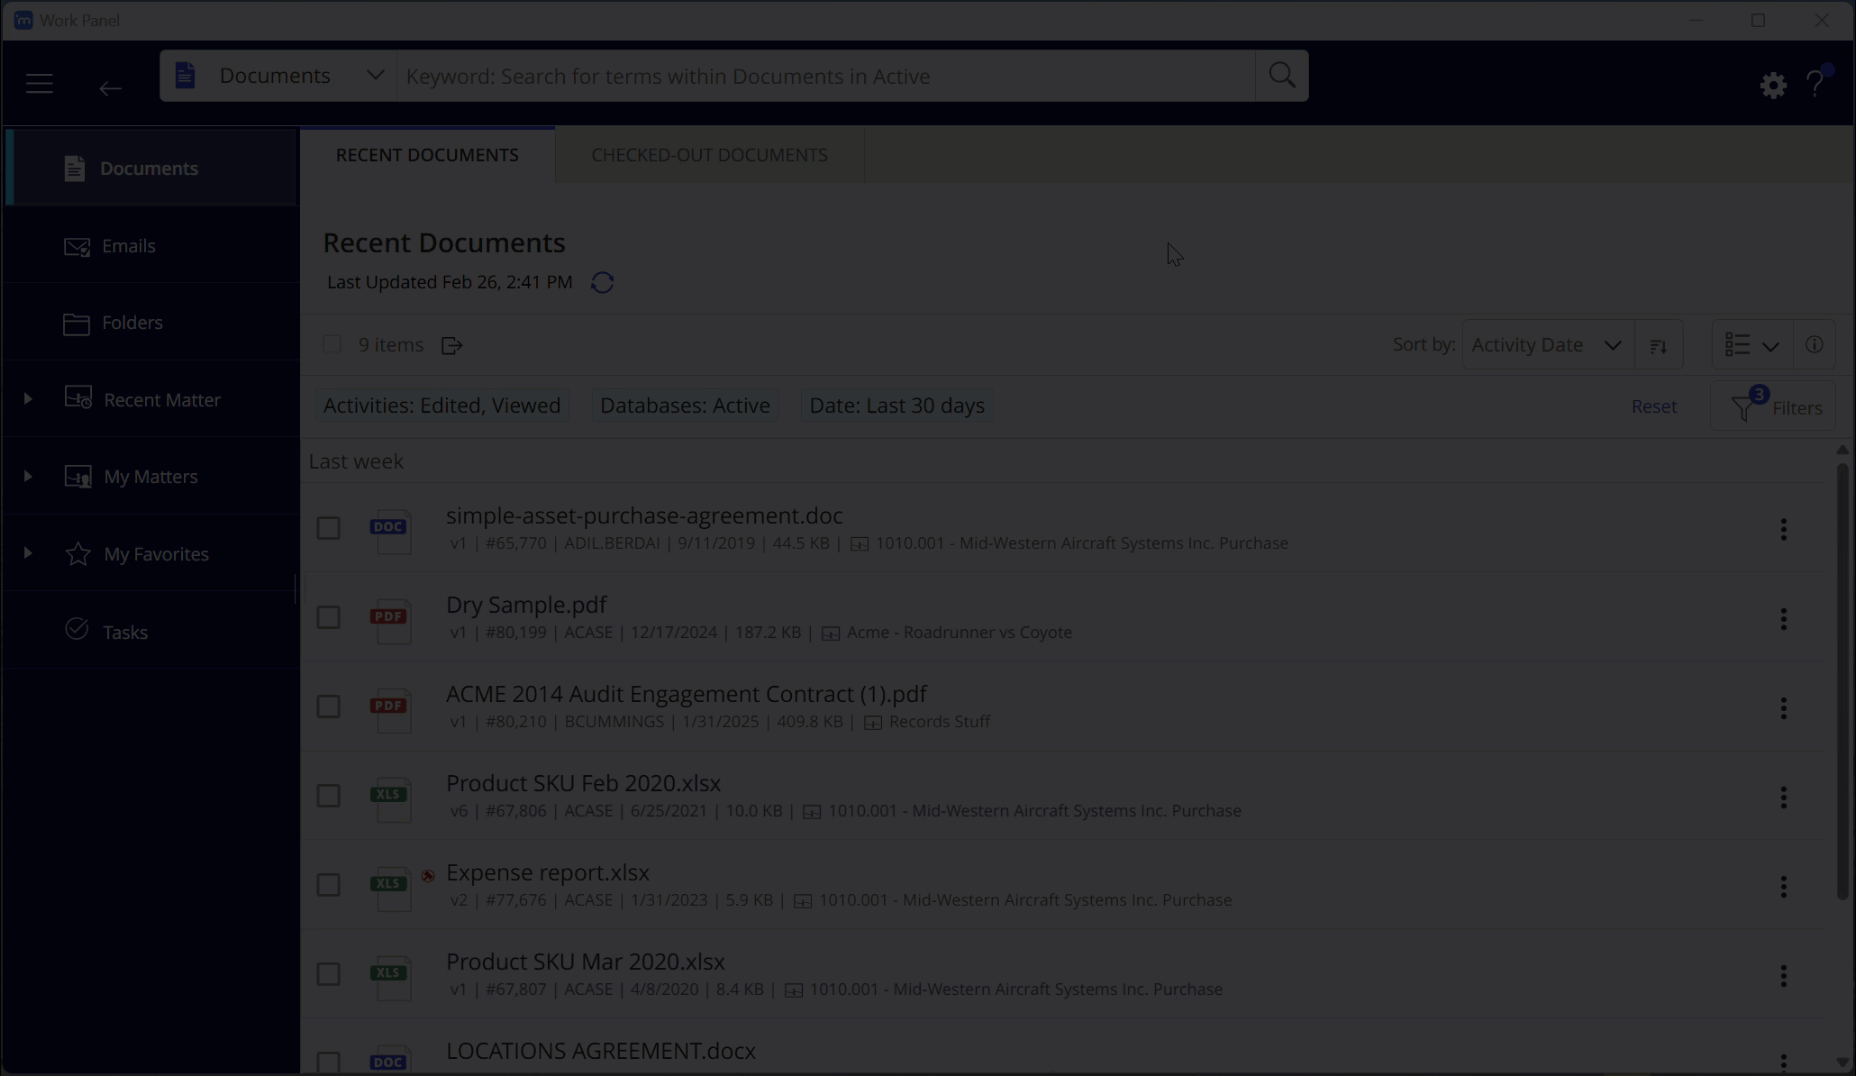Click the Help question mark icon

point(1816,84)
